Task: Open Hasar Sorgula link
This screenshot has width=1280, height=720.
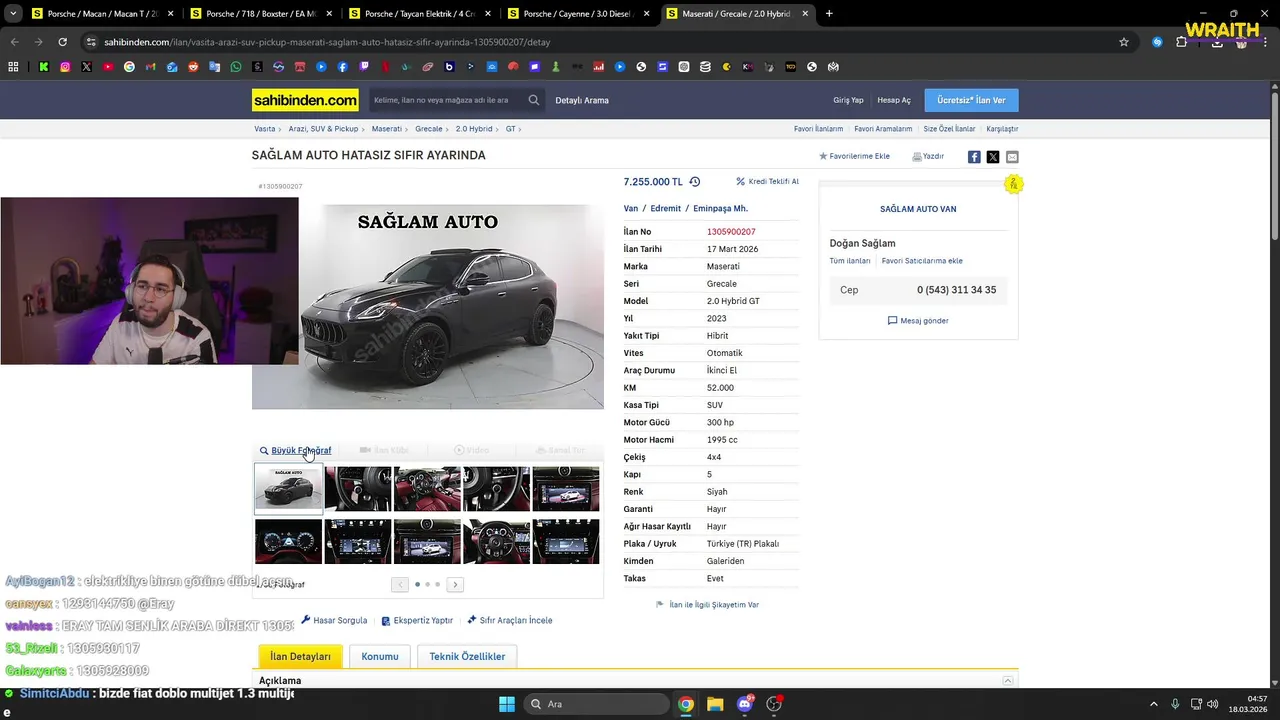Action: [x=334, y=621]
